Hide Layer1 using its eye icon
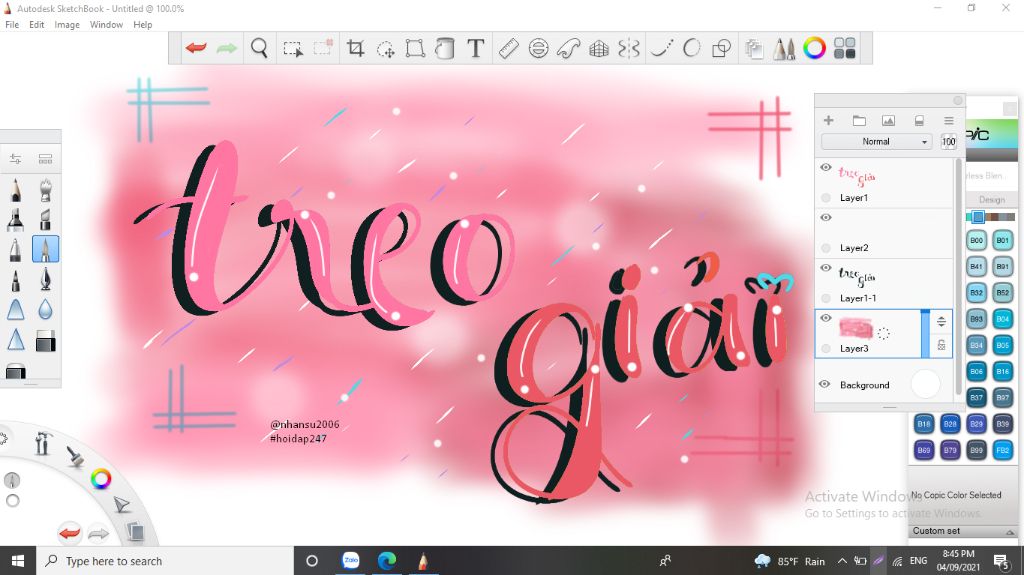This screenshot has height=575, width=1024. coord(825,168)
